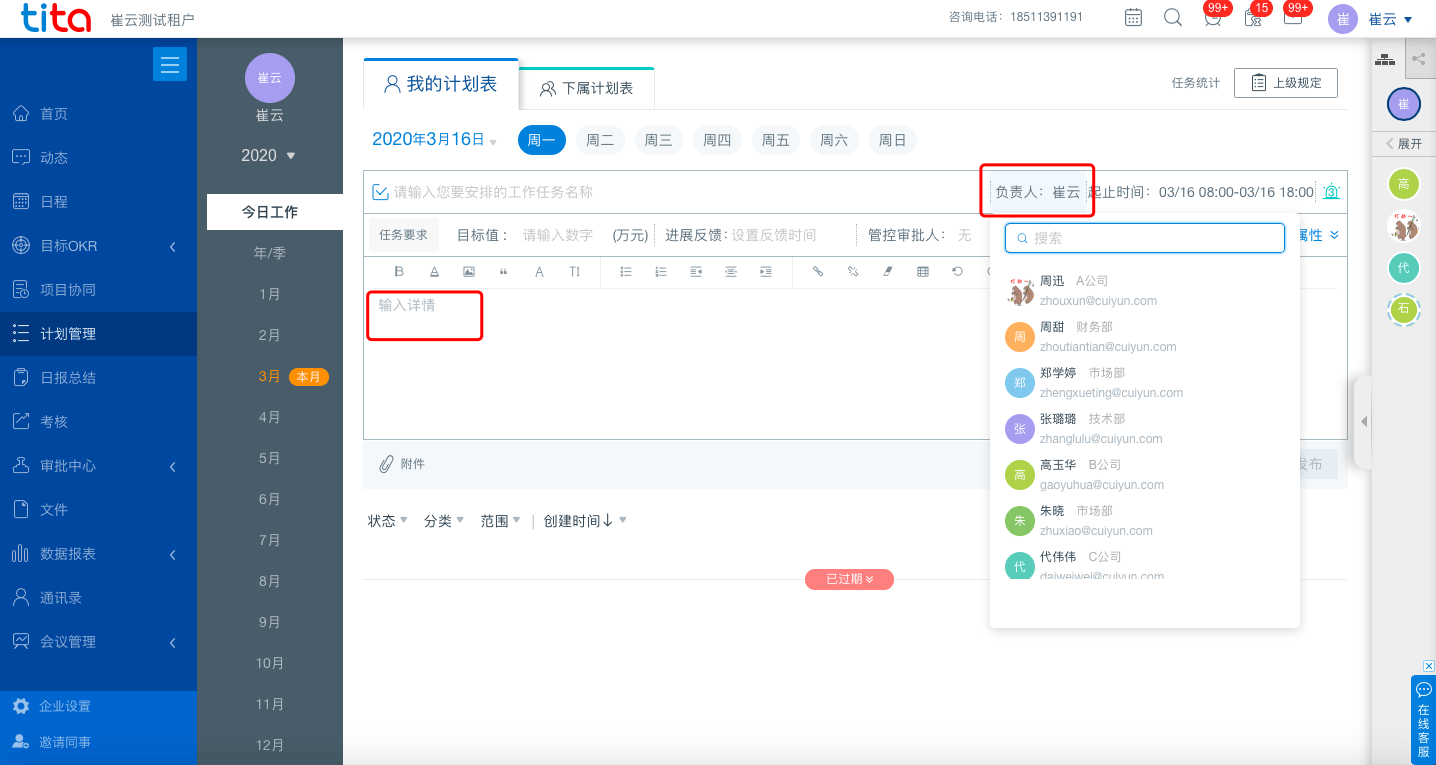The height and width of the screenshot is (765, 1436).
Task: Click the search magnifier in header
Action: [1173, 17]
